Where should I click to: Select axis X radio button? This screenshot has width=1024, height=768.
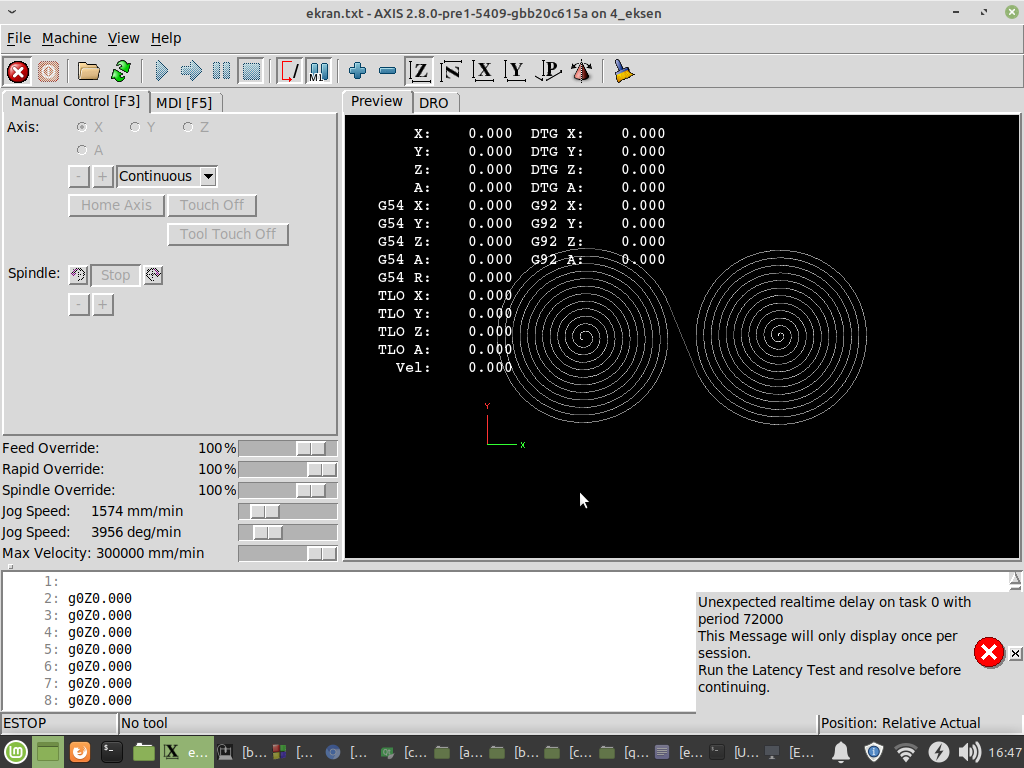point(82,127)
